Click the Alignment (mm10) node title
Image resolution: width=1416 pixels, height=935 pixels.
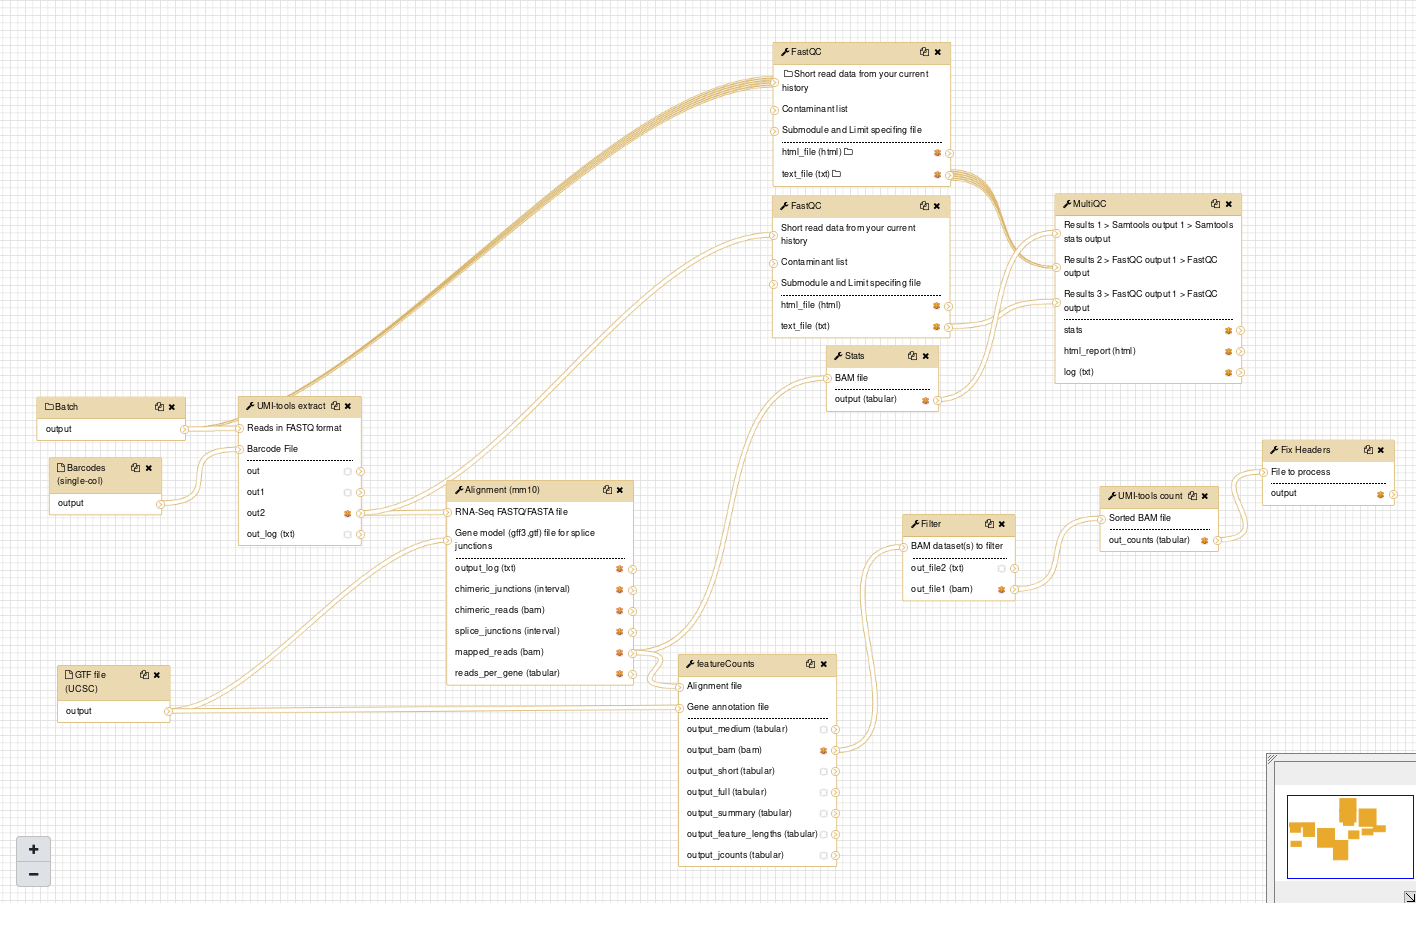[x=502, y=490]
